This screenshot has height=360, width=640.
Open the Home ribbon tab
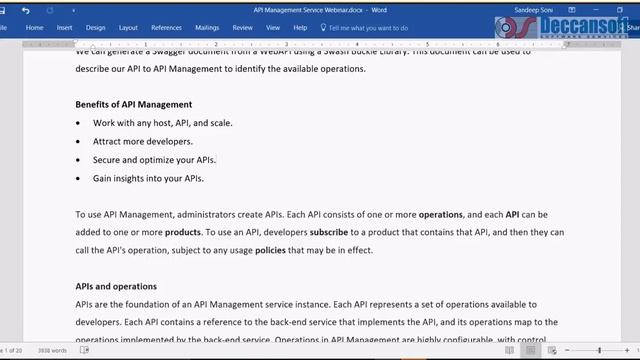34,28
